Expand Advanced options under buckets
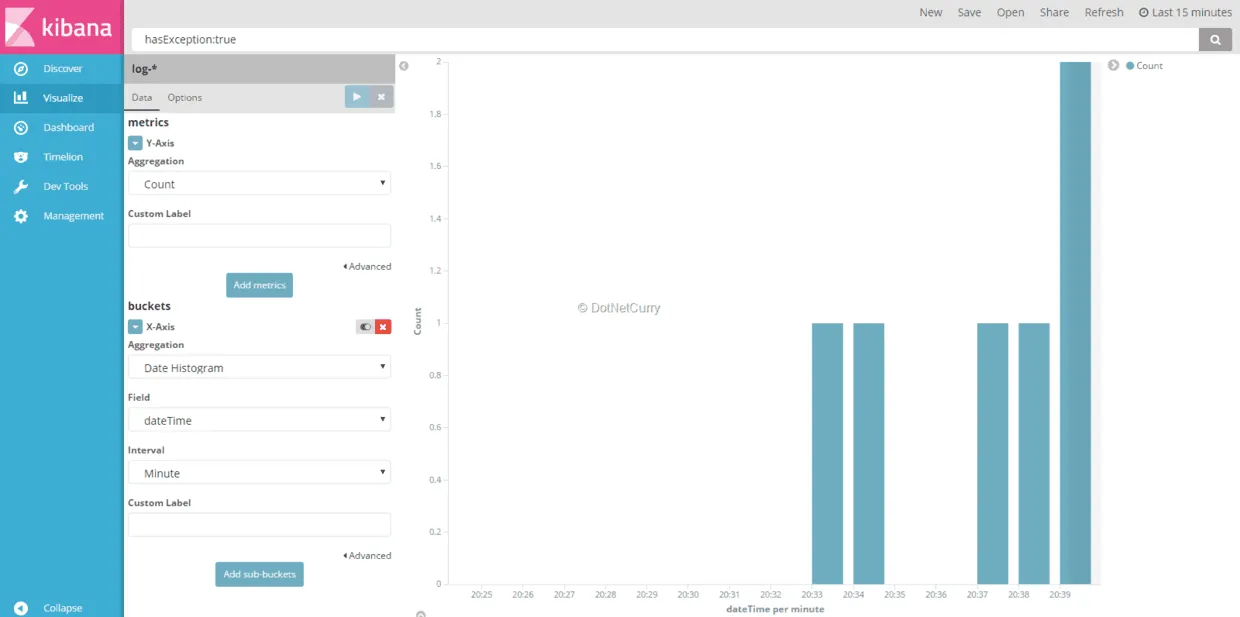Image resolution: width=1240 pixels, height=617 pixels. pos(367,556)
